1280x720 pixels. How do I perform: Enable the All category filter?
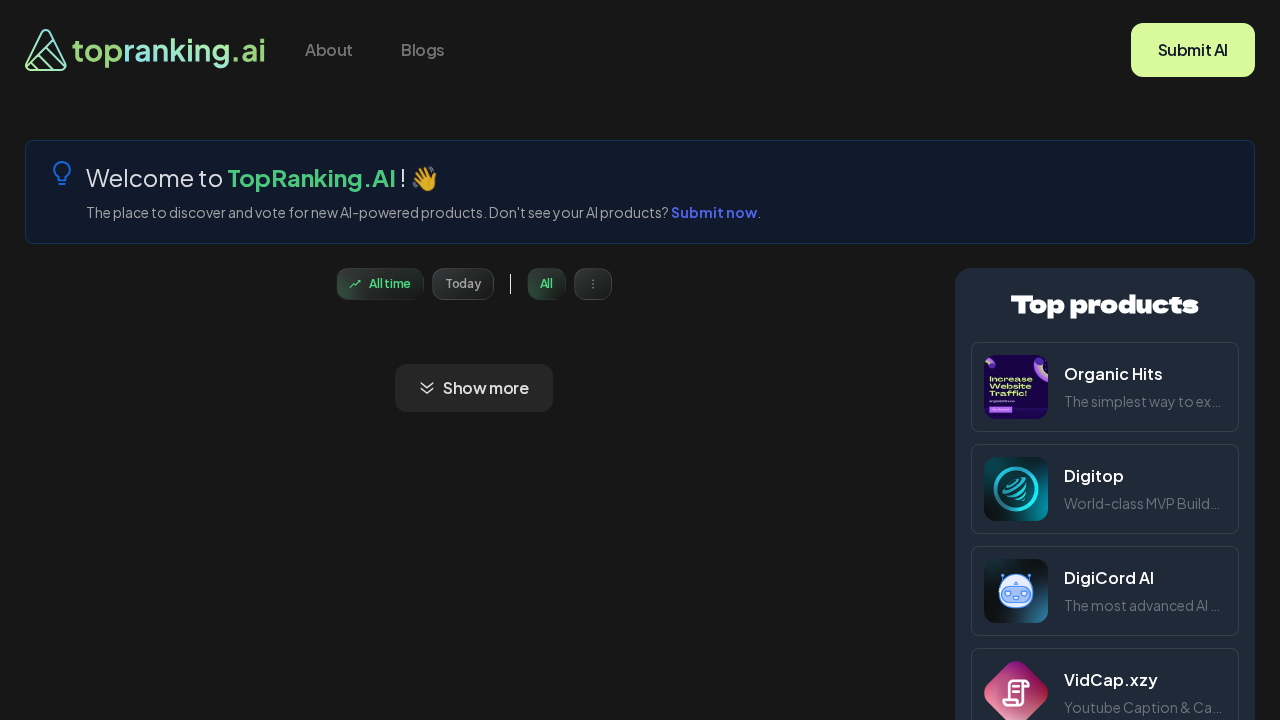(546, 283)
